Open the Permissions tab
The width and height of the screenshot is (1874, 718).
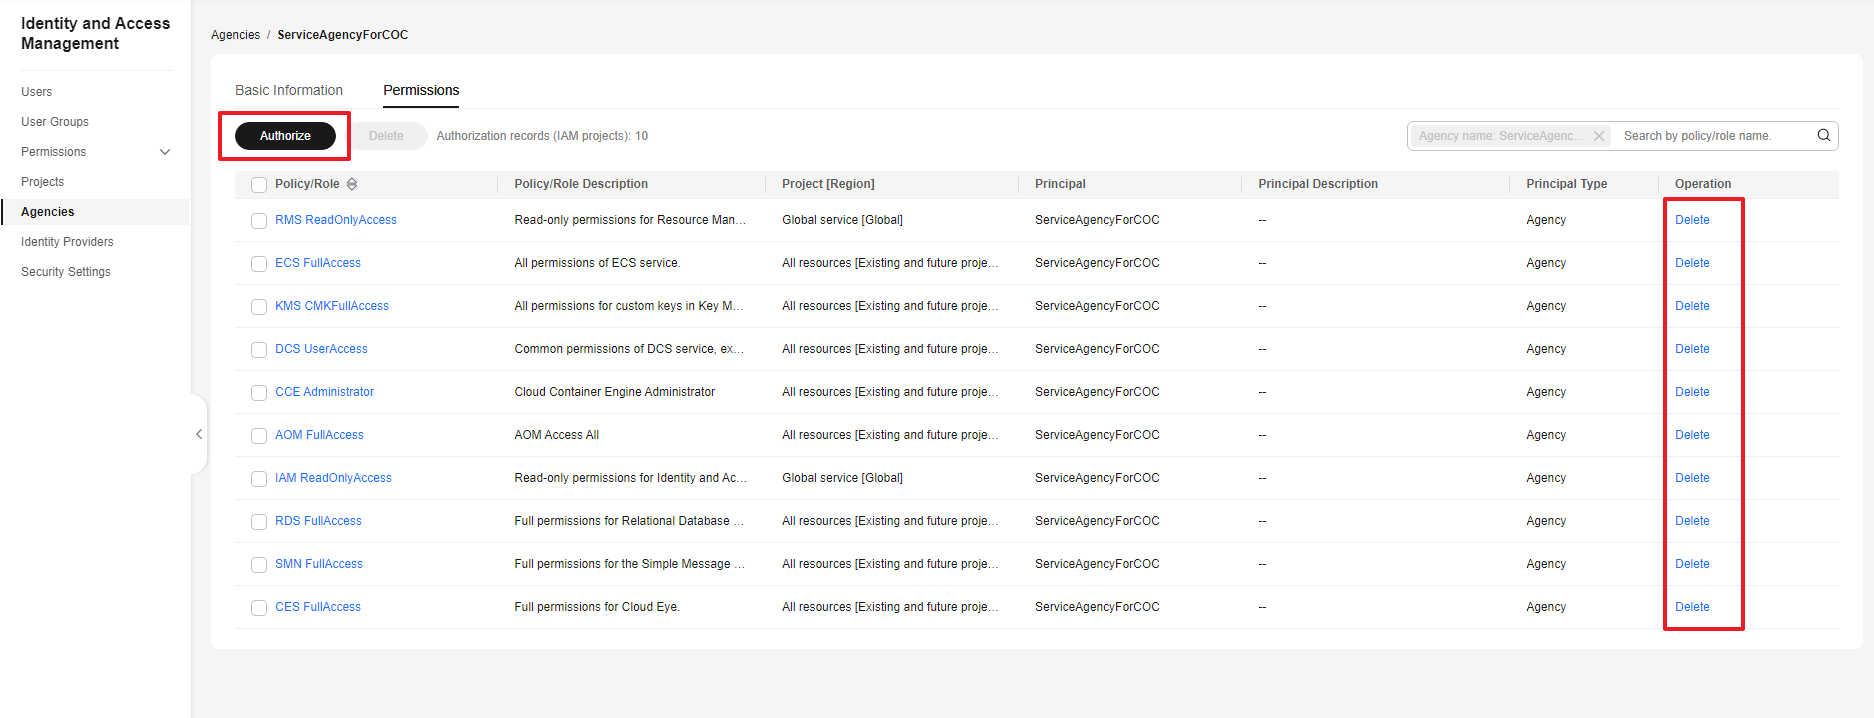[x=421, y=90]
